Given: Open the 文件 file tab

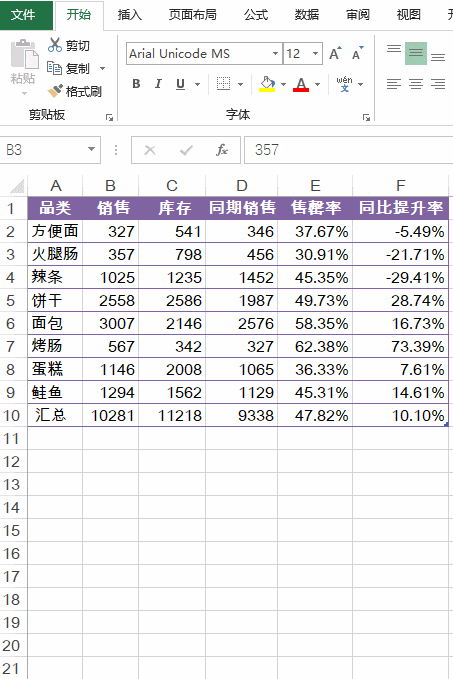Looking at the screenshot, I should (x=23, y=15).
